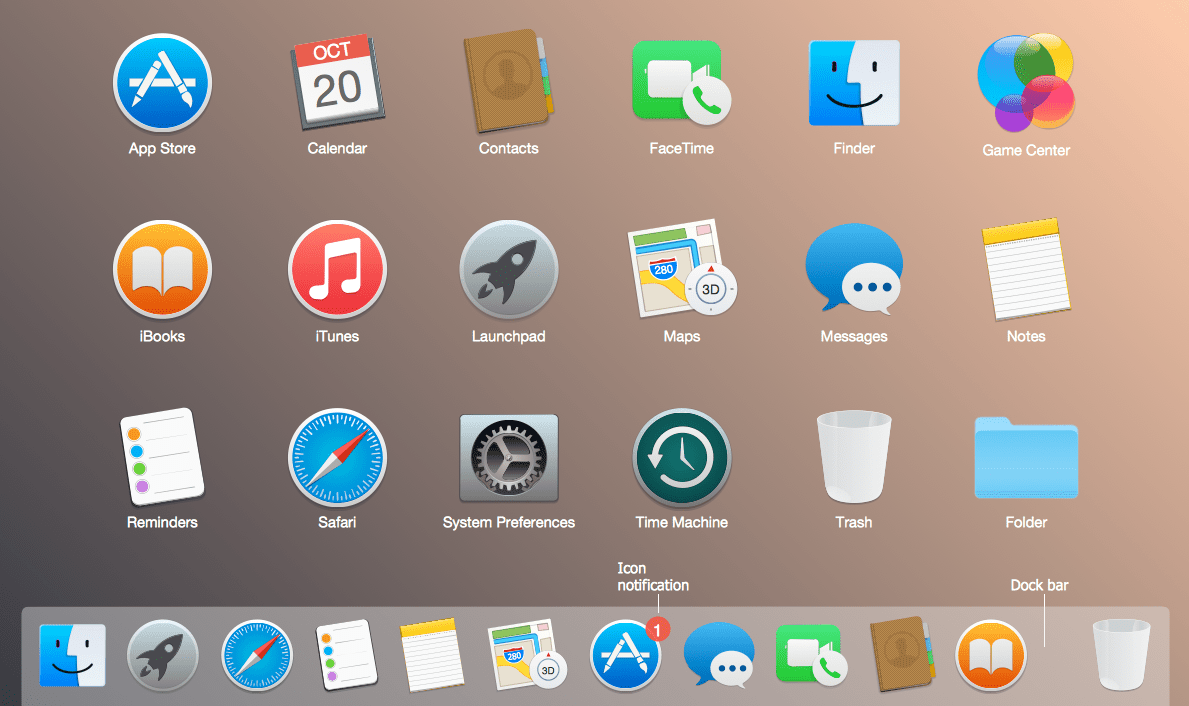
Task: Launch Time Machine backup
Action: coord(681,457)
